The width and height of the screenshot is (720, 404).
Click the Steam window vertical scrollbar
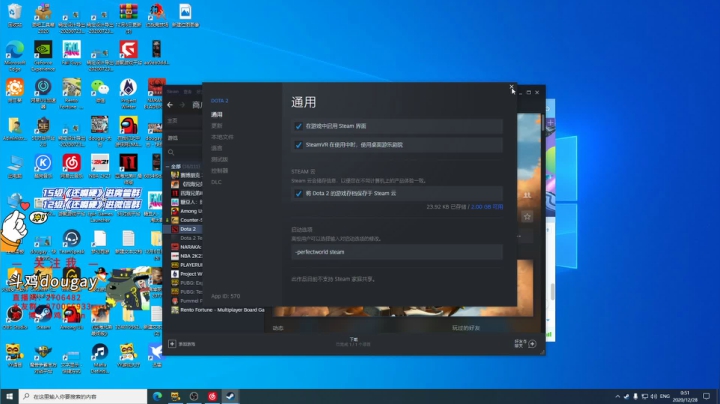coord(543,123)
